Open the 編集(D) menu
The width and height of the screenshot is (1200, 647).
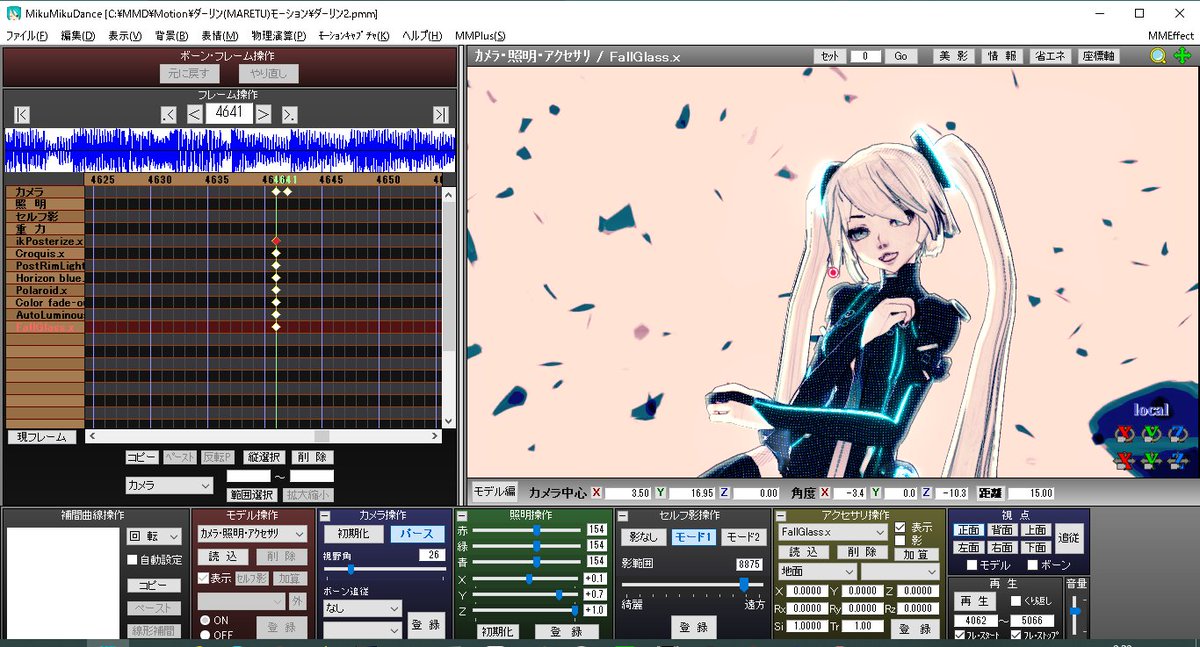point(78,36)
